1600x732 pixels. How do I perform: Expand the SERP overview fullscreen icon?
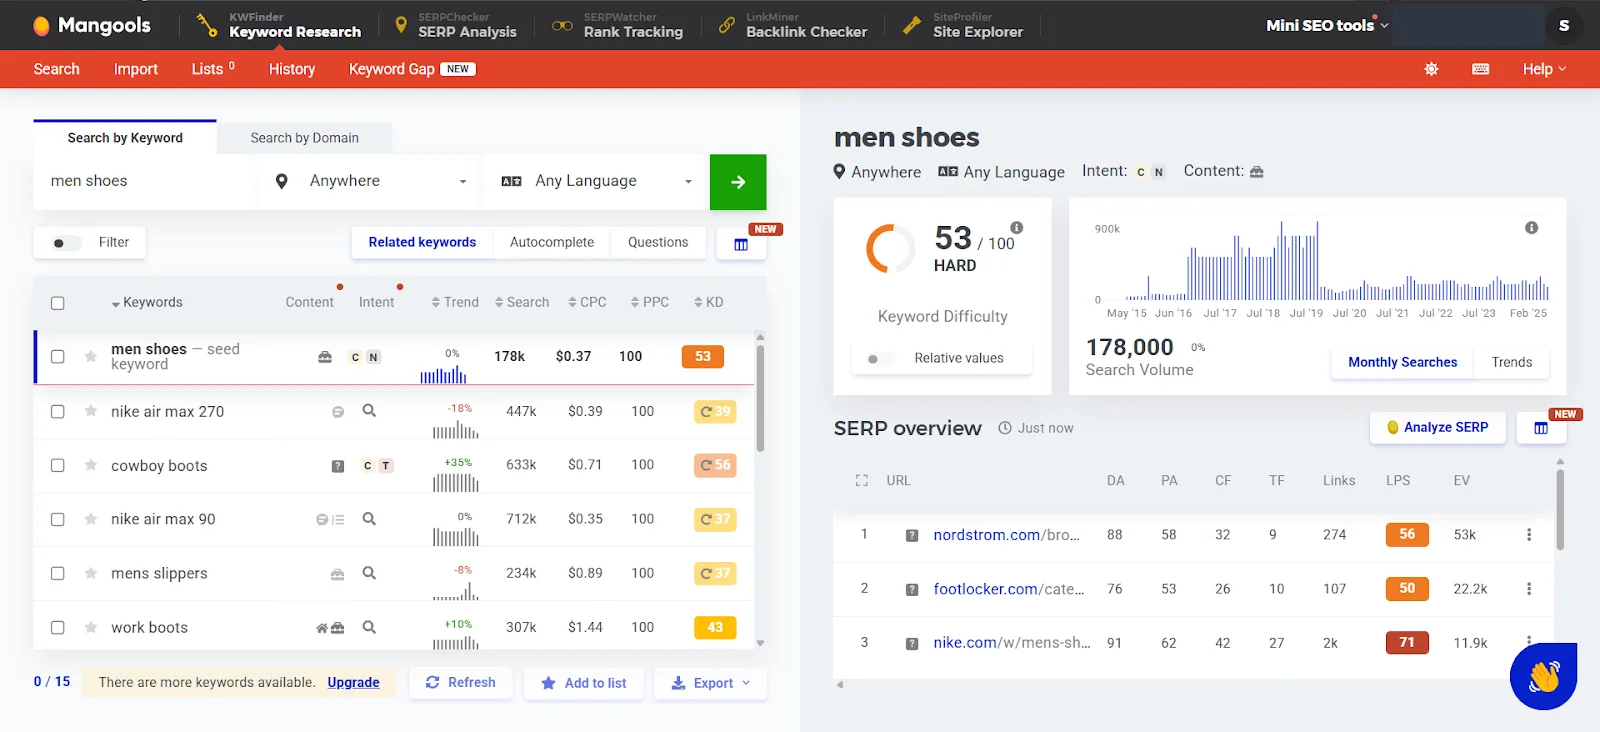pos(862,481)
